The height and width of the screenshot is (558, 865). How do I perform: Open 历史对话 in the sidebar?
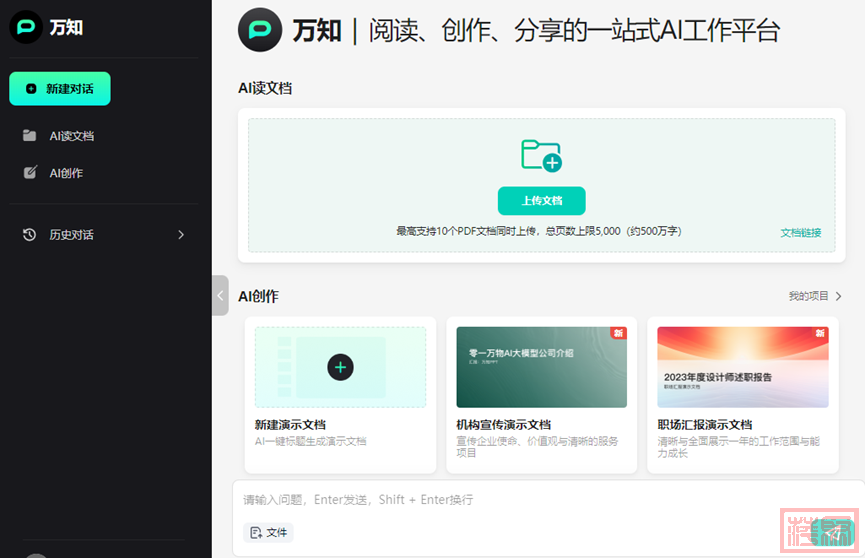(72, 235)
